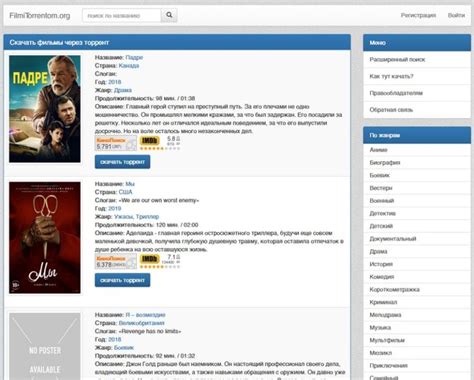Select the Мультфильм genre in the sidebar
474x380 pixels.
click(417, 340)
